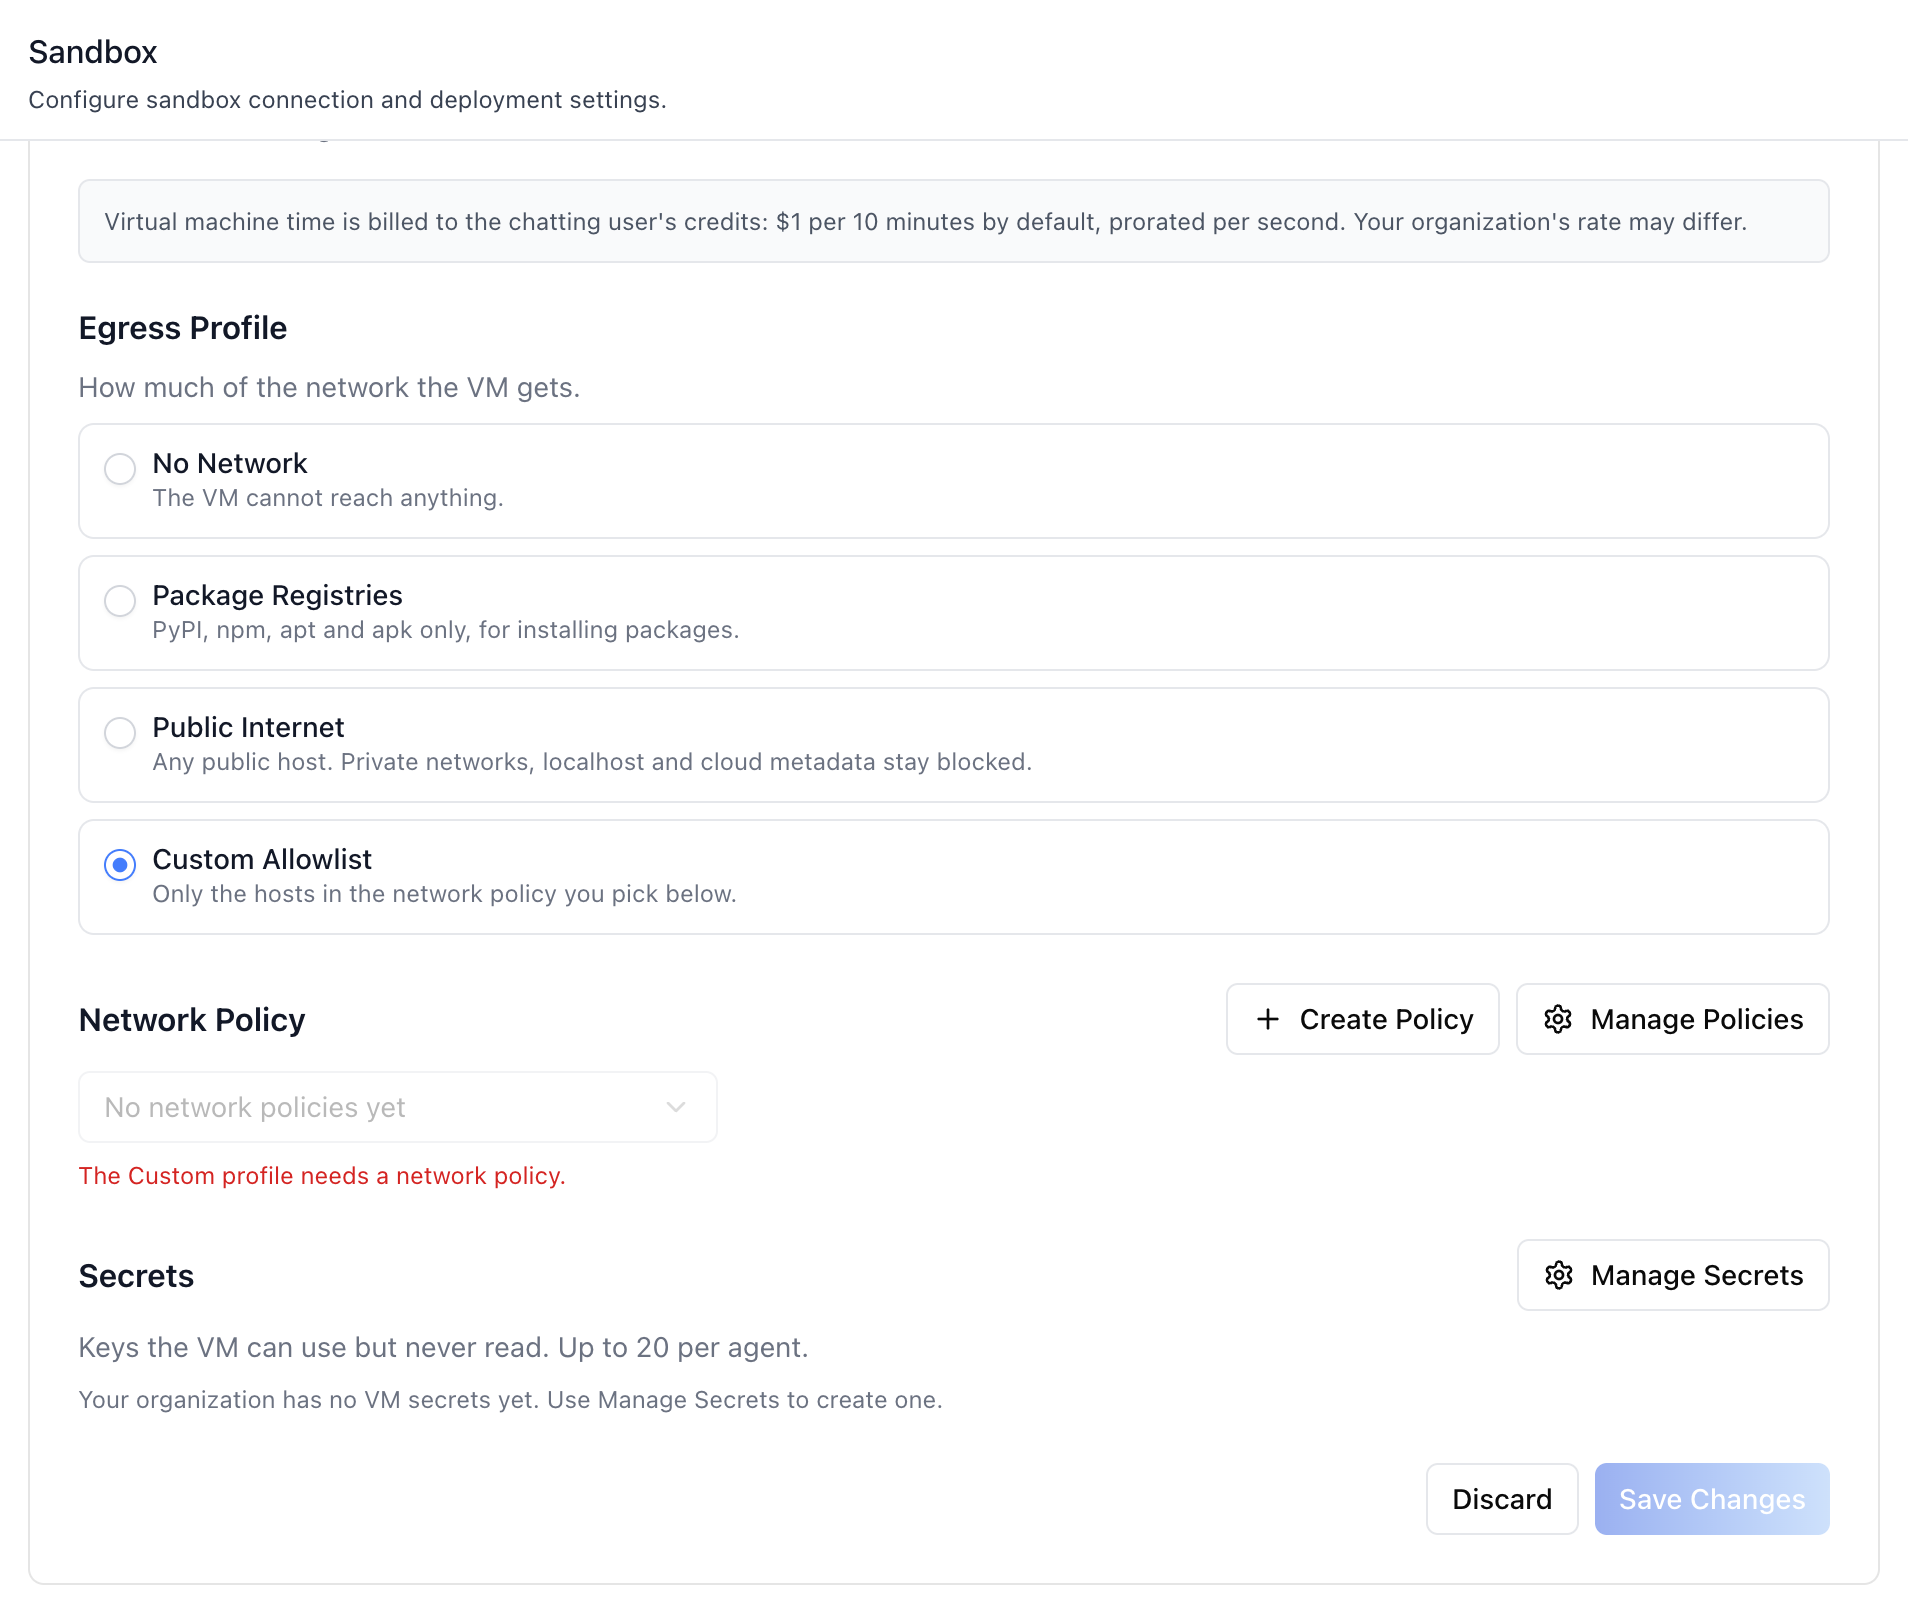The width and height of the screenshot is (1908, 1612).
Task: Click the 'Network Policy' heading
Action: click(x=192, y=1020)
